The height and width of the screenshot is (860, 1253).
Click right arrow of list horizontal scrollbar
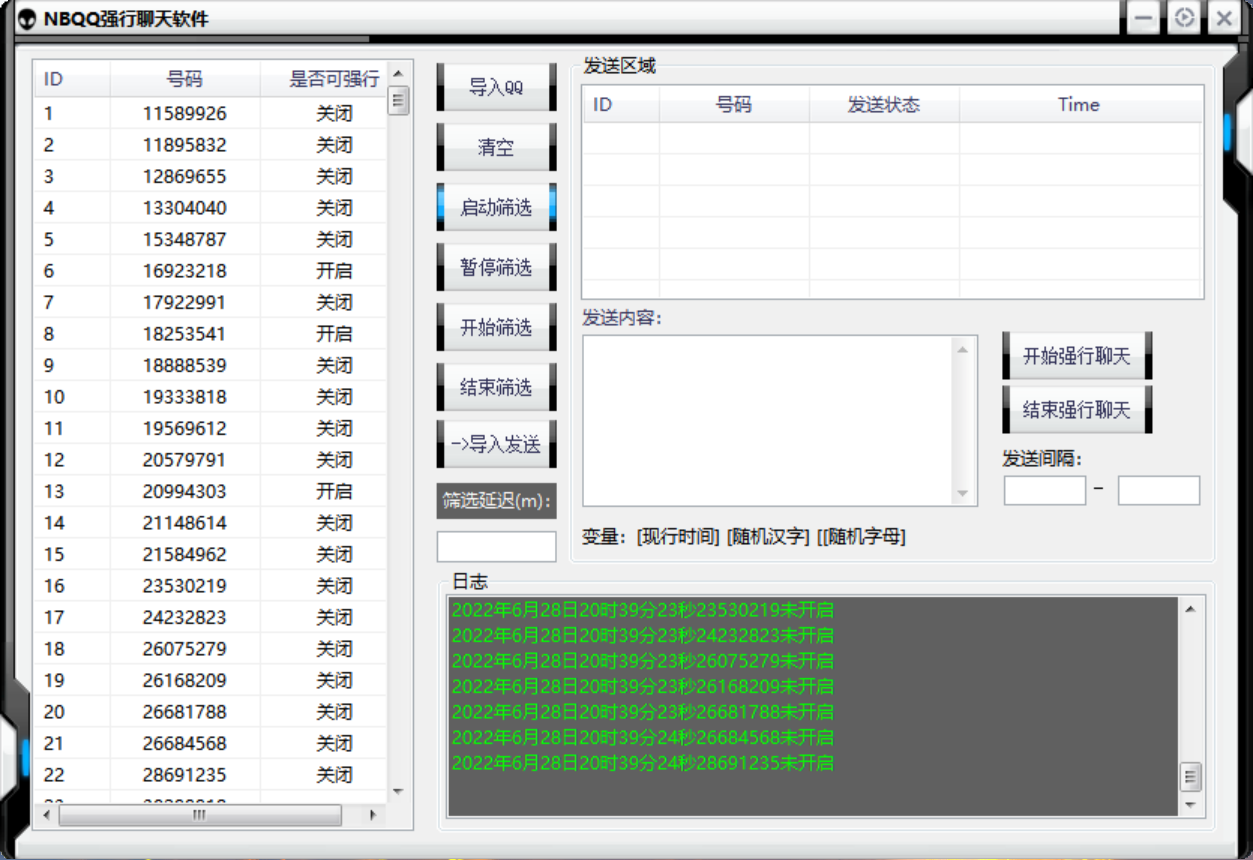[x=373, y=815]
